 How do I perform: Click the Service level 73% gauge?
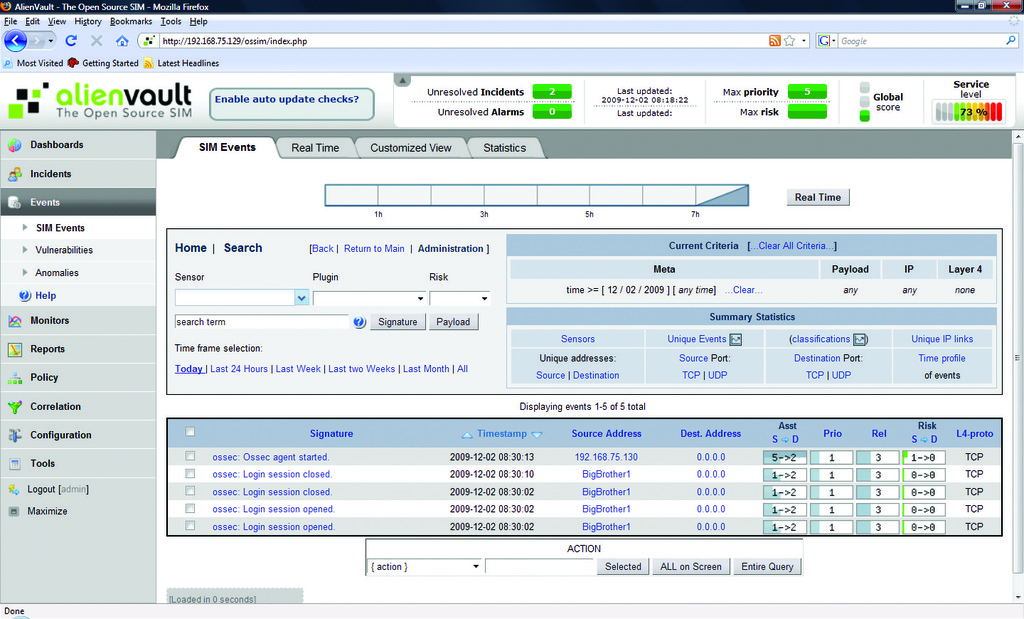[x=968, y=111]
